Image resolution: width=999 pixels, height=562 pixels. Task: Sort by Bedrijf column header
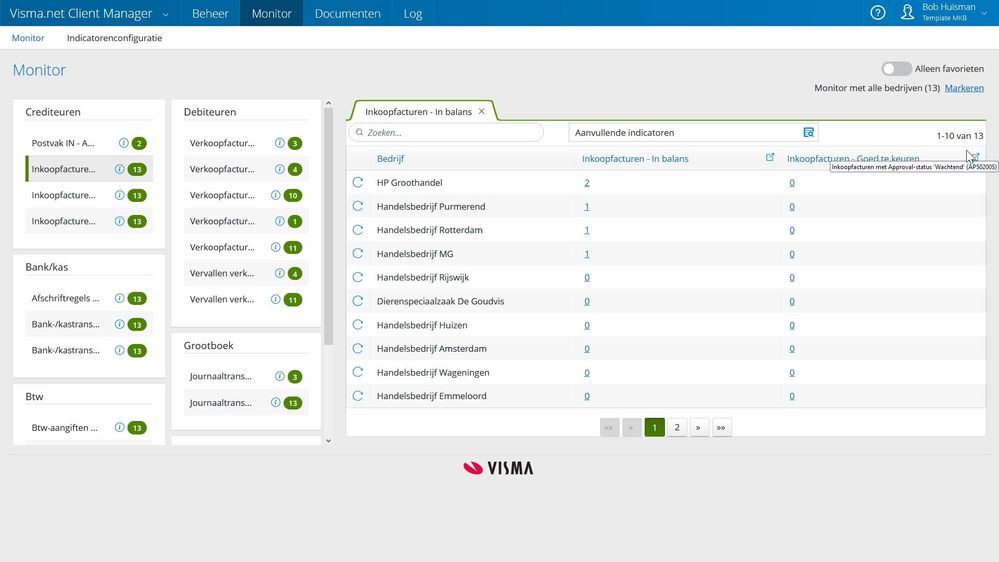[390, 159]
